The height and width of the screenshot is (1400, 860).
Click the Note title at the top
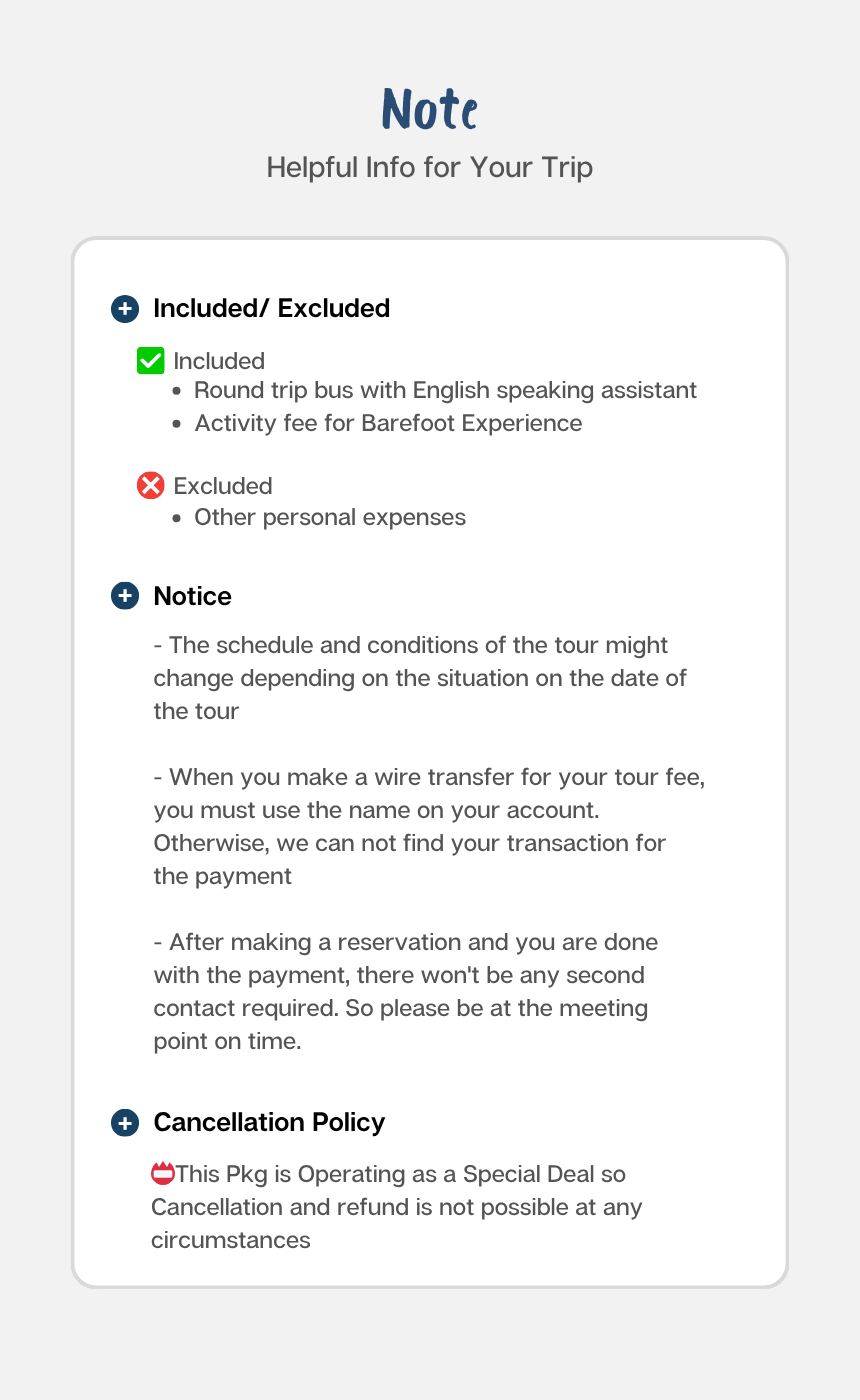point(430,109)
